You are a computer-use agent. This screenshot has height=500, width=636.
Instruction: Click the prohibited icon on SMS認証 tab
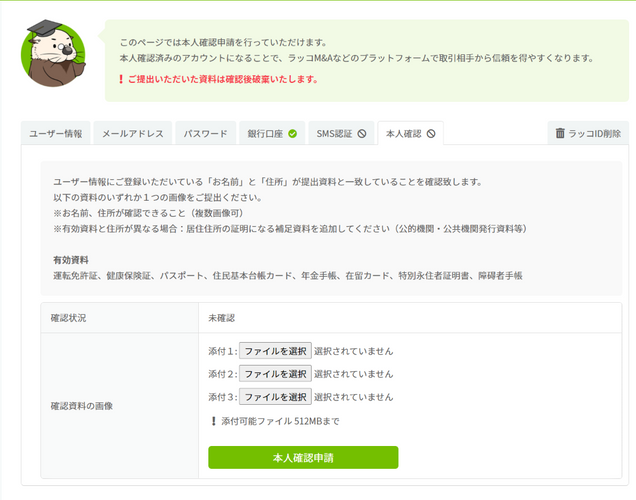[x=361, y=133]
